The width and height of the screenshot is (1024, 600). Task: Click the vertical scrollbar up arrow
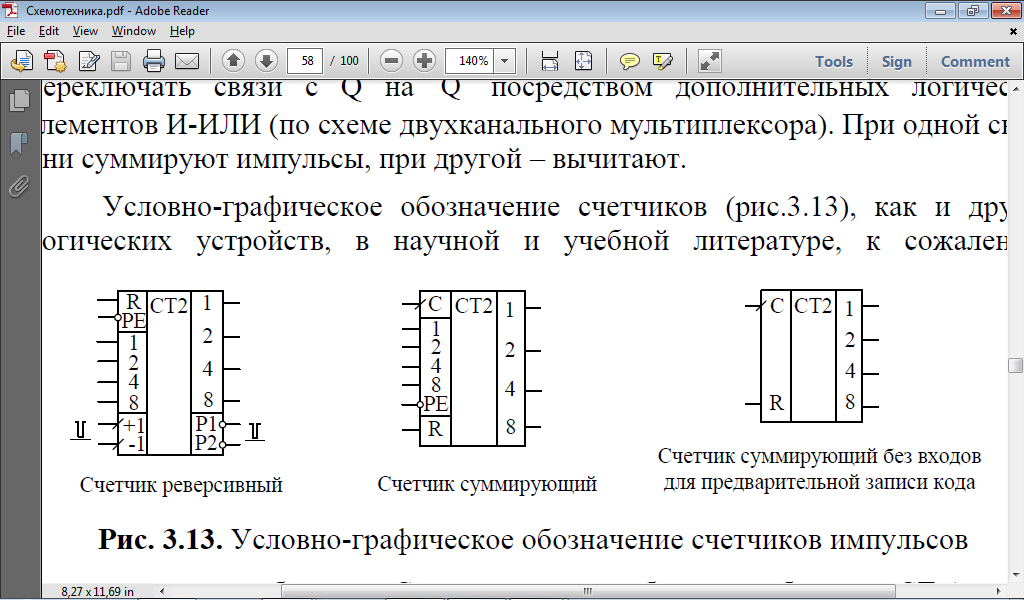(x=1015, y=87)
